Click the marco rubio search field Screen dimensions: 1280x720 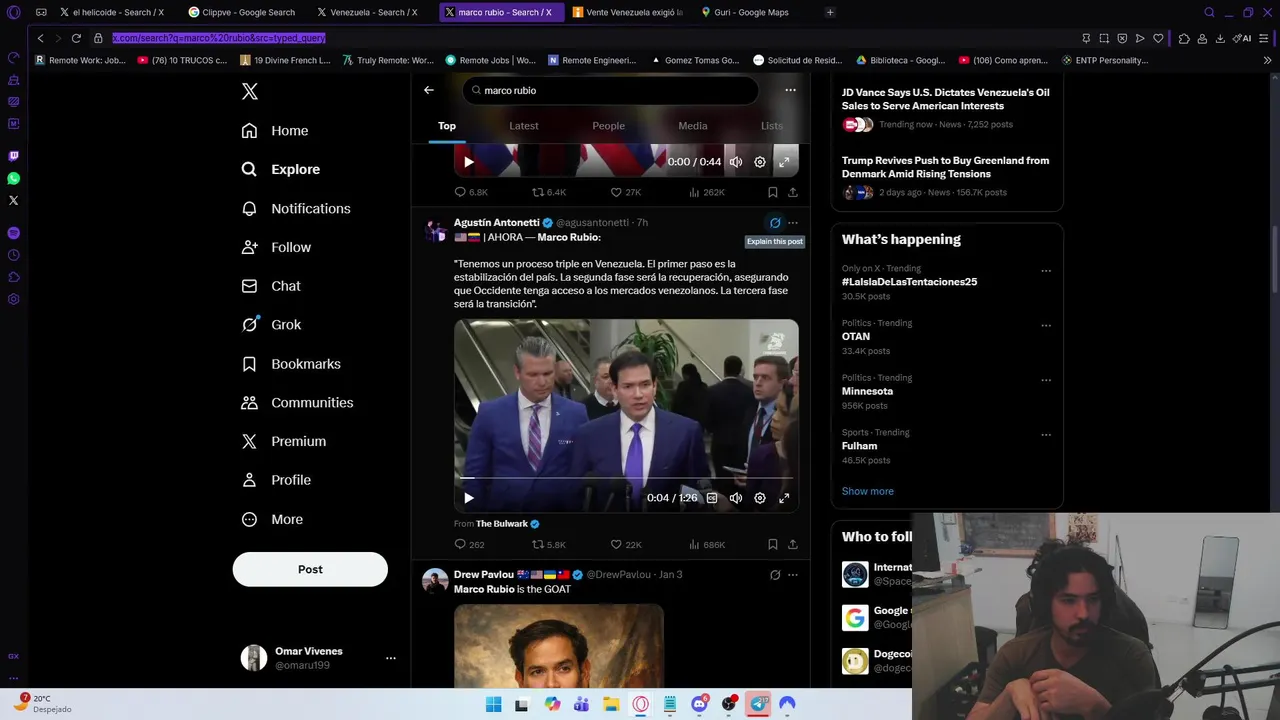click(x=610, y=90)
